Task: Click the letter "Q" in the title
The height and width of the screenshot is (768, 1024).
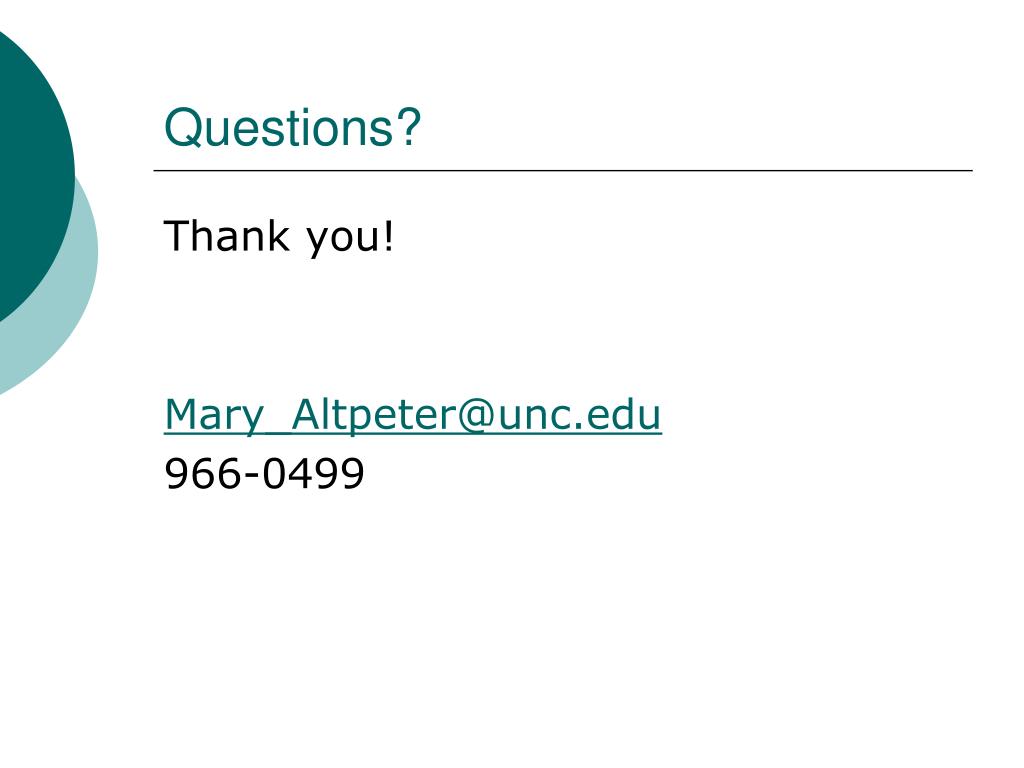Action: pyautogui.click(x=184, y=127)
